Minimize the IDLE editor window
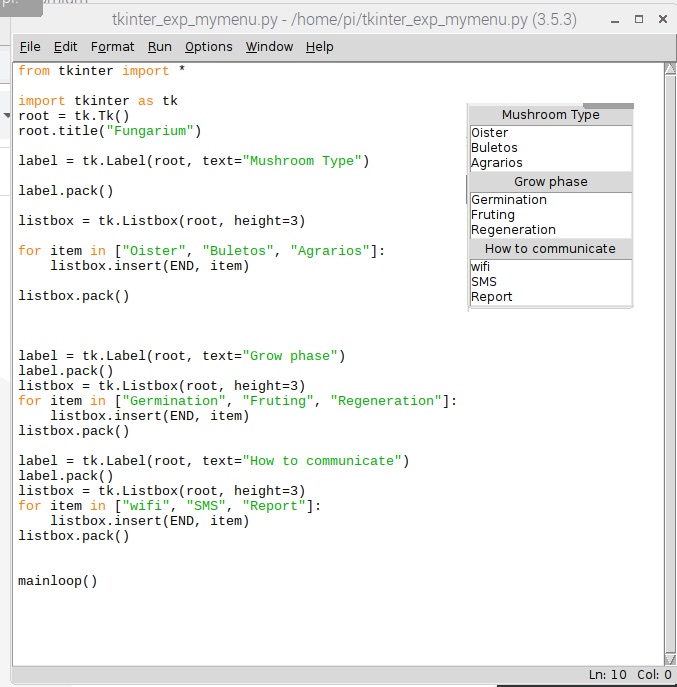 click(615, 20)
